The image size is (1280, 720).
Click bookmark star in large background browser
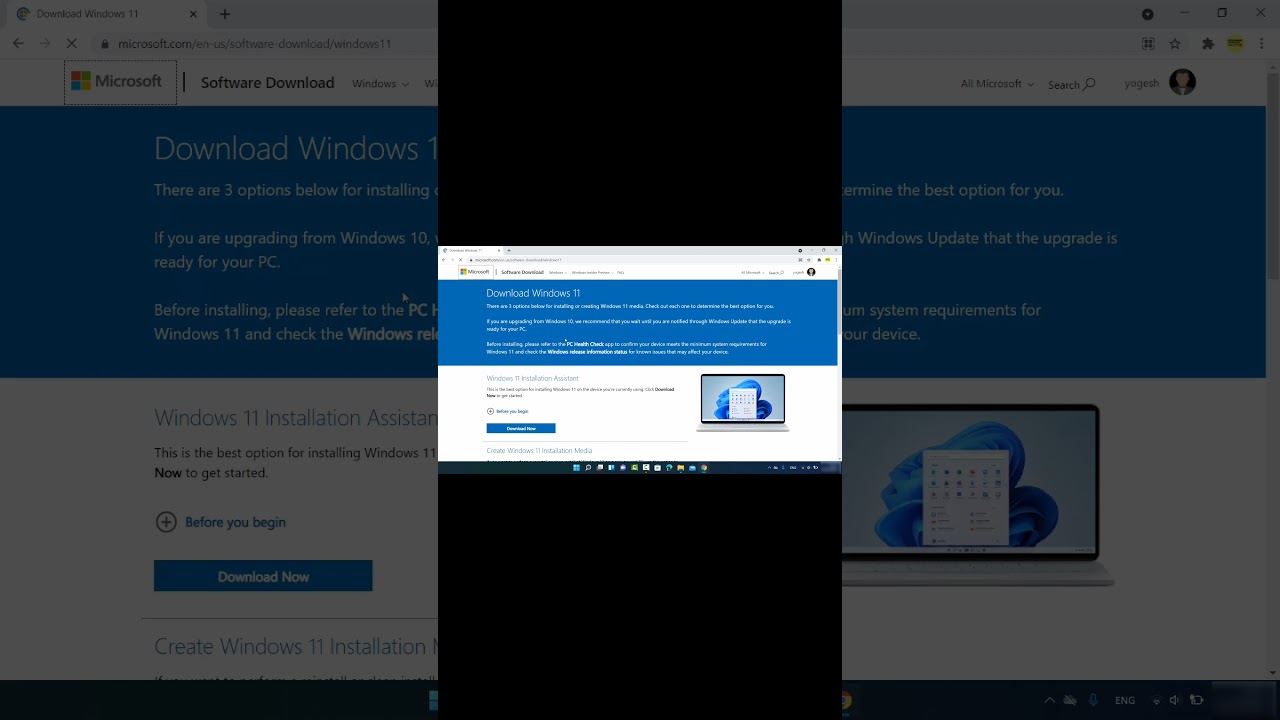(x=1175, y=44)
